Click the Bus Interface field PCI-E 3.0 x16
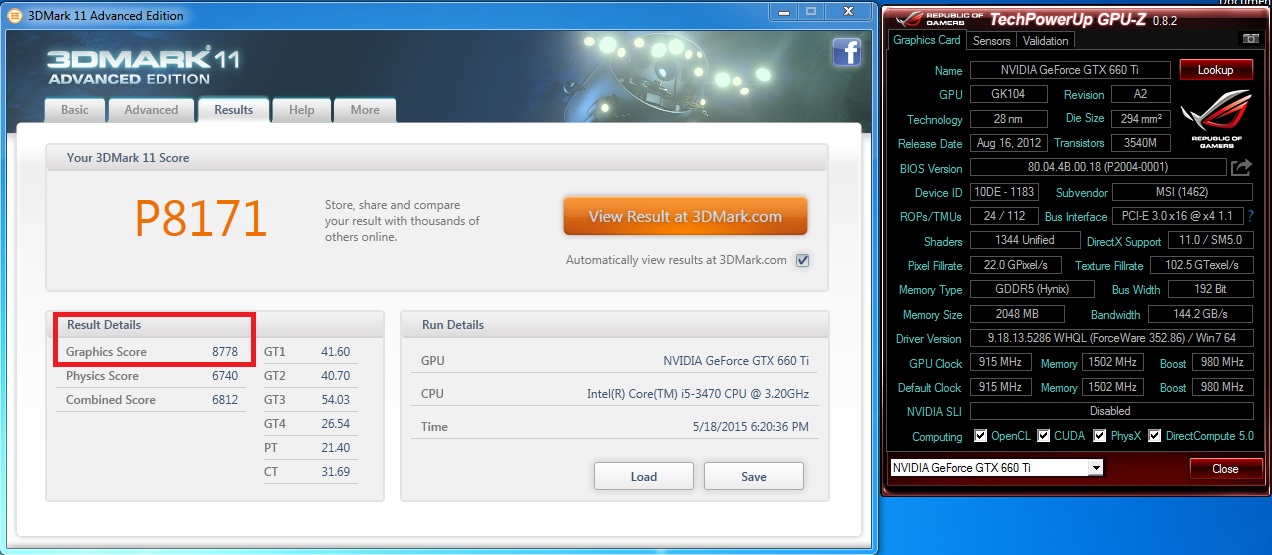1272x555 pixels. coord(1178,216)
